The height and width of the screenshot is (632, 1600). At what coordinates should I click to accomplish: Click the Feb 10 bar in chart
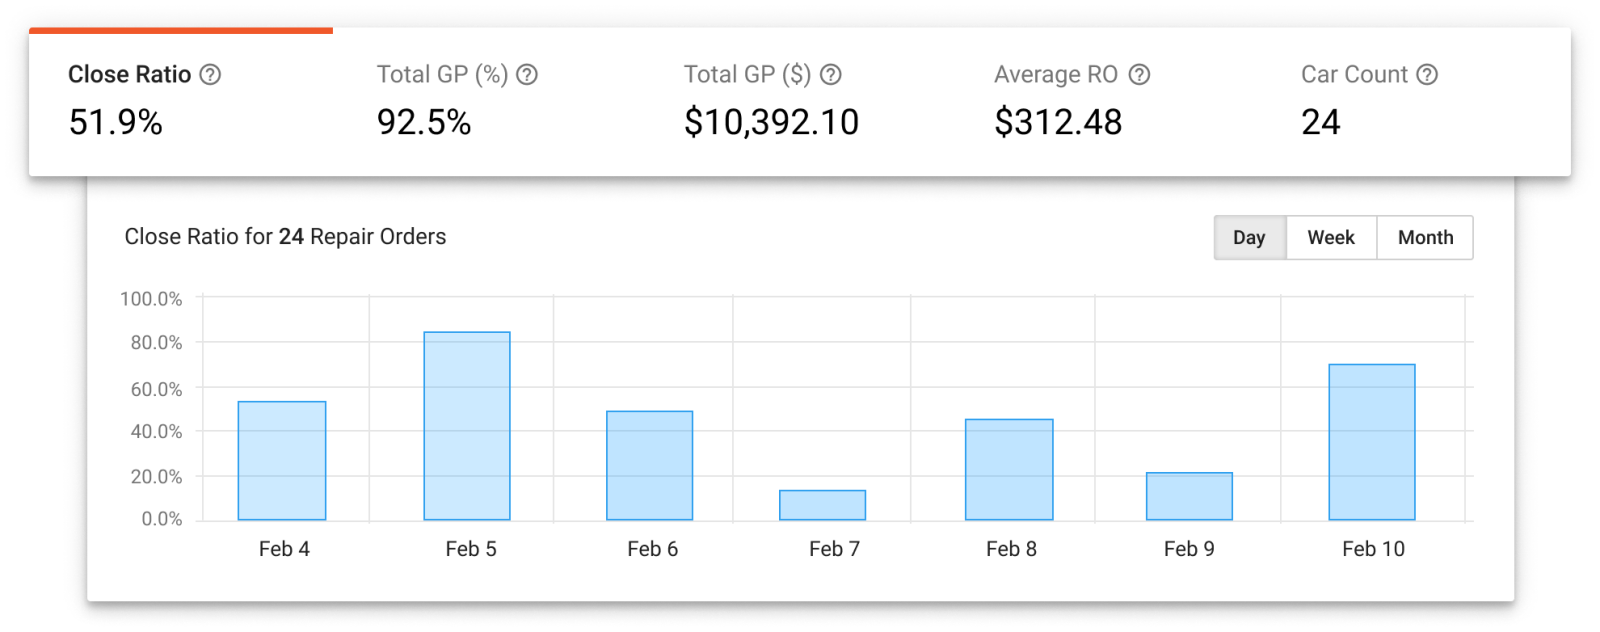(x=1372, y=442)
